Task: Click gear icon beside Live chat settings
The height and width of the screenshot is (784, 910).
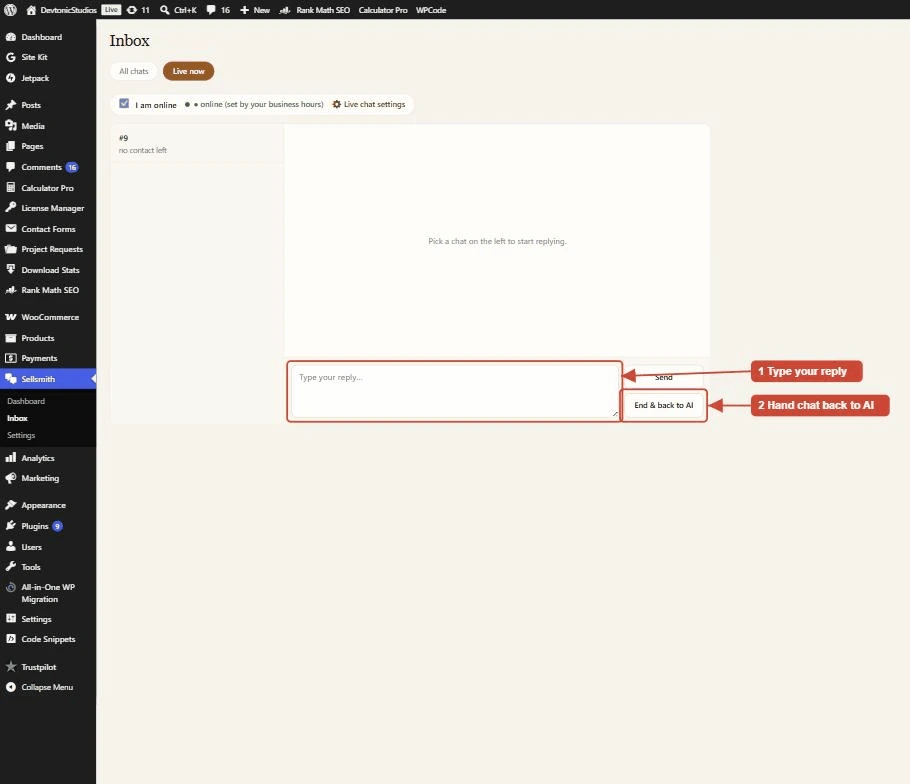Action: click(x=337, y=104)
